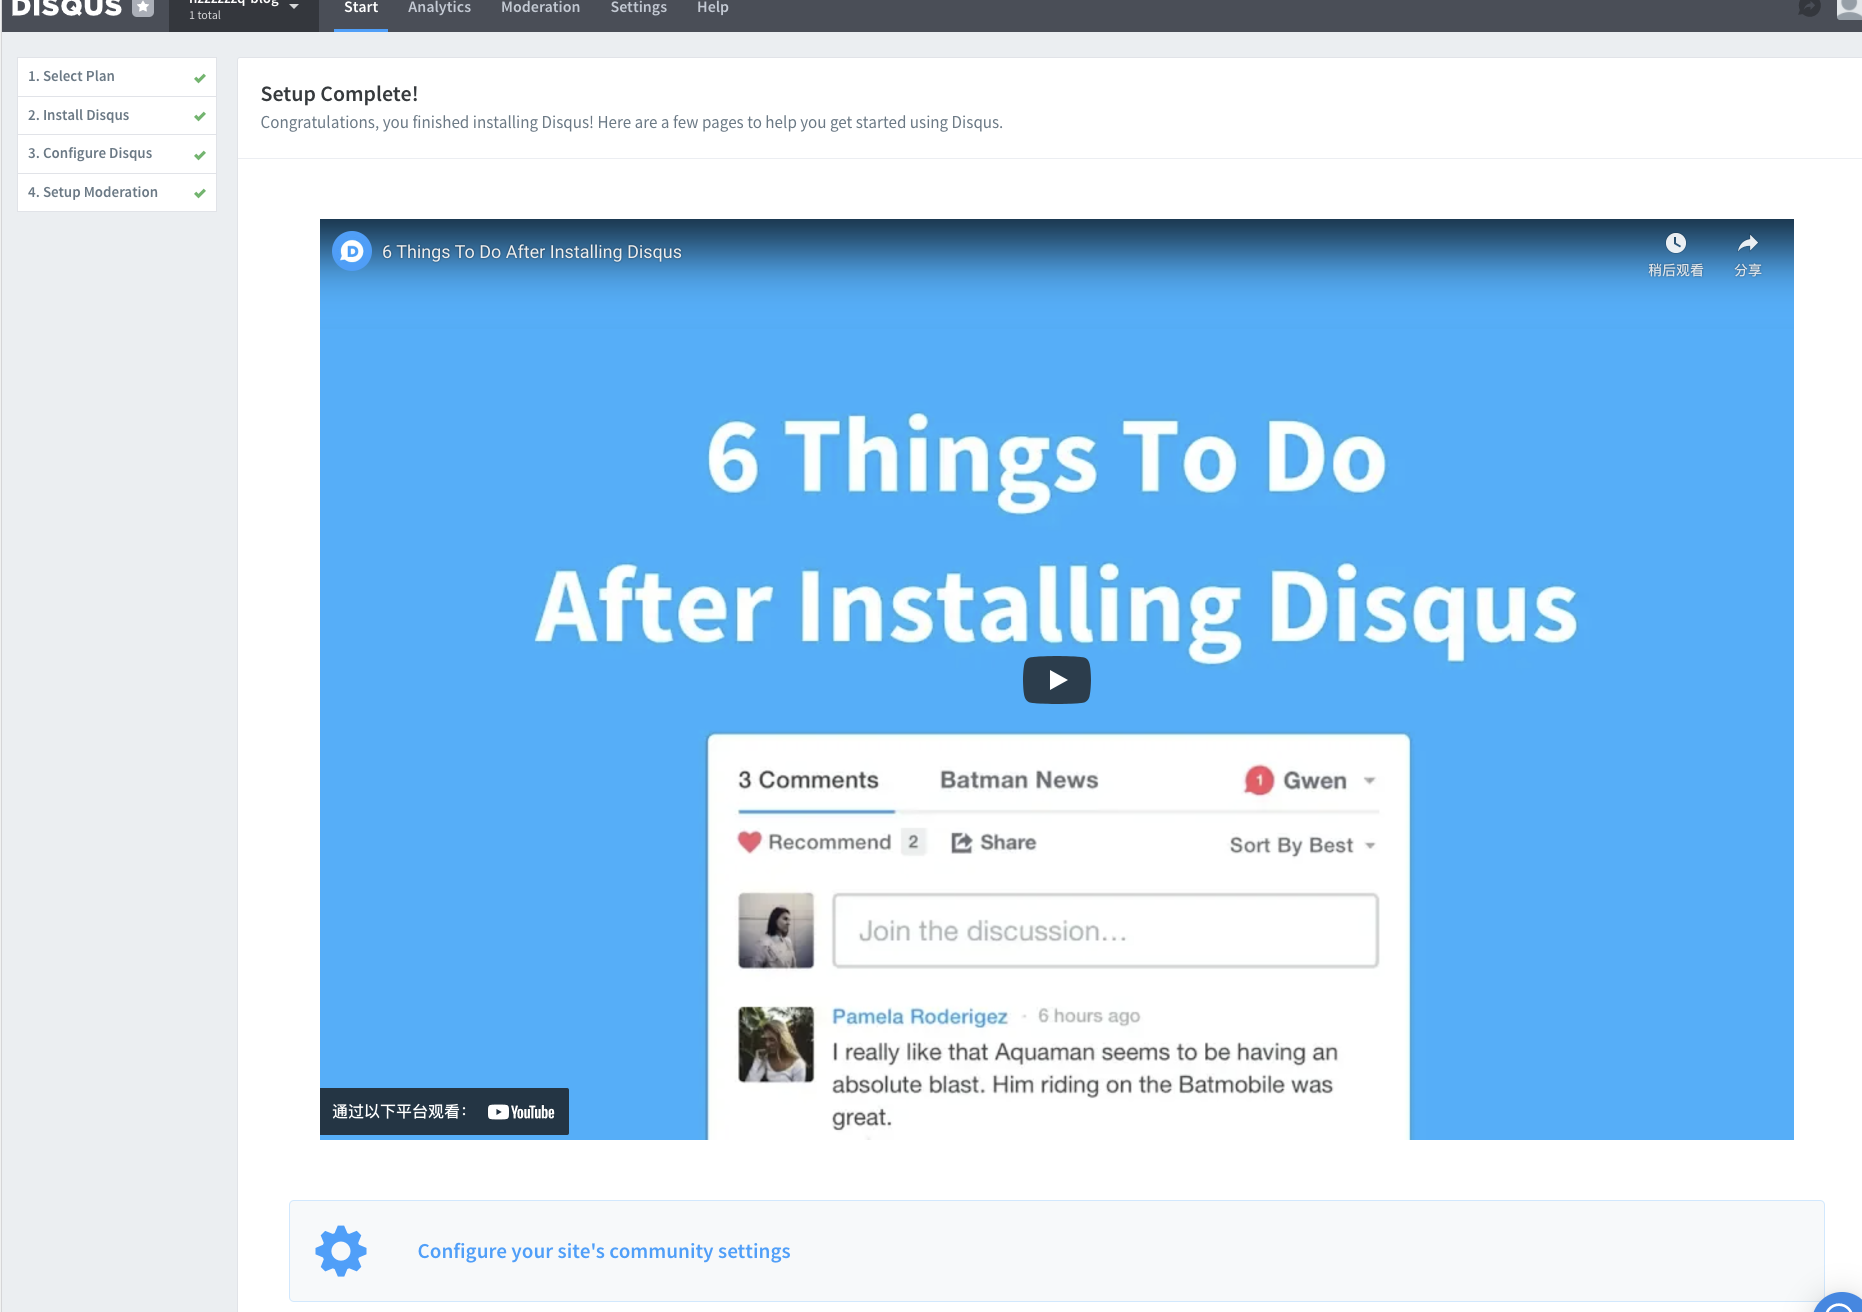1862x1312 pixels.
Task: Click the Disqus channel logo in video header
Action: coord(352,251)
